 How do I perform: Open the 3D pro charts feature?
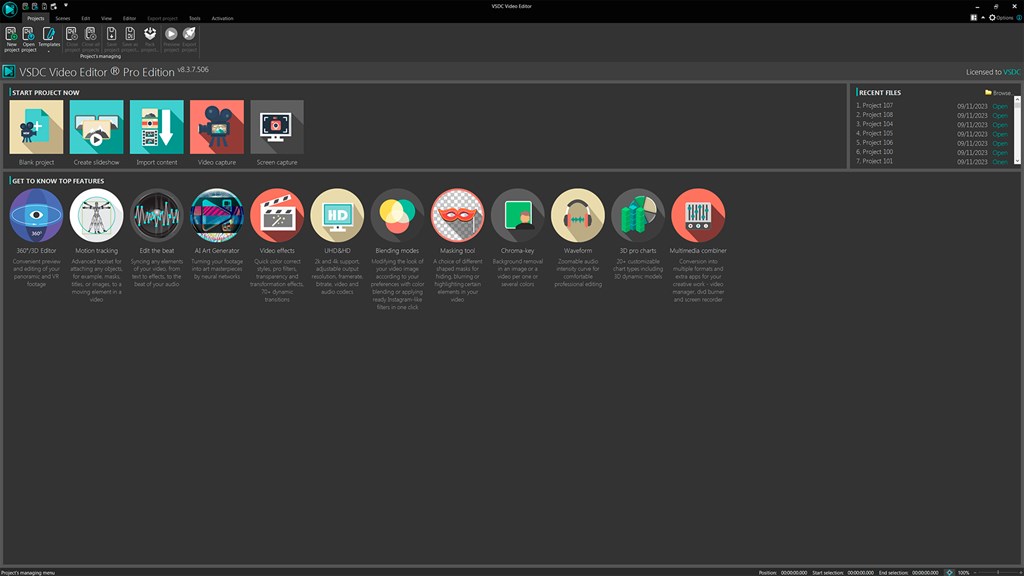(638, 215)
